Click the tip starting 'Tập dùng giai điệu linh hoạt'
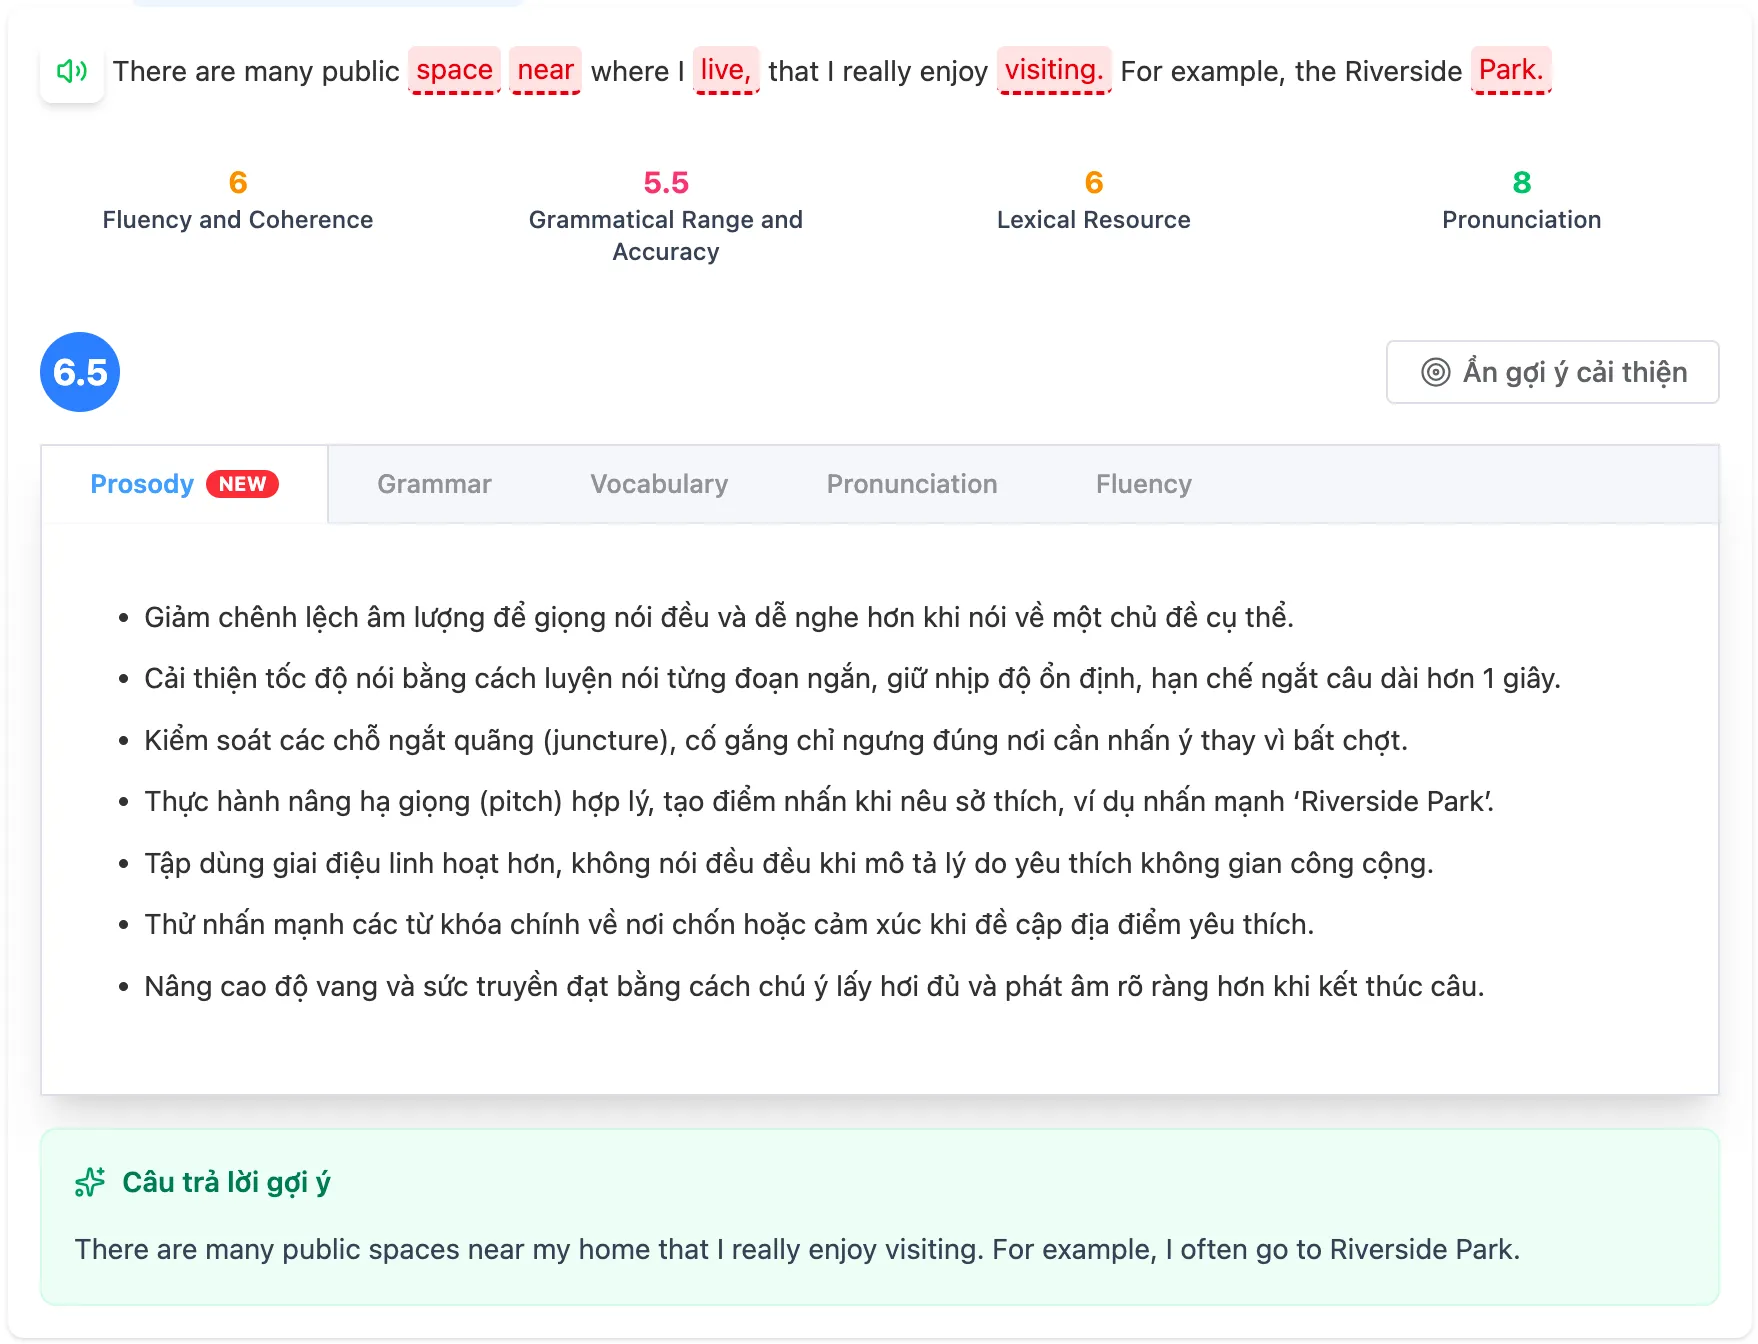Screen dimensions: 1758x1344 [x=789, y=863]
